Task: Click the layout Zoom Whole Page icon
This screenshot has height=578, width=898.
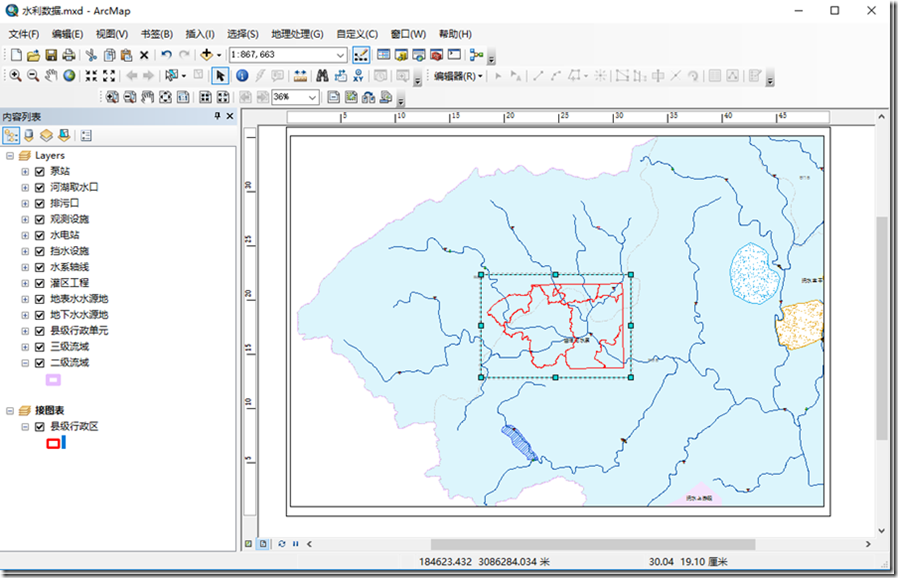Action: click(x=166, y=97)
